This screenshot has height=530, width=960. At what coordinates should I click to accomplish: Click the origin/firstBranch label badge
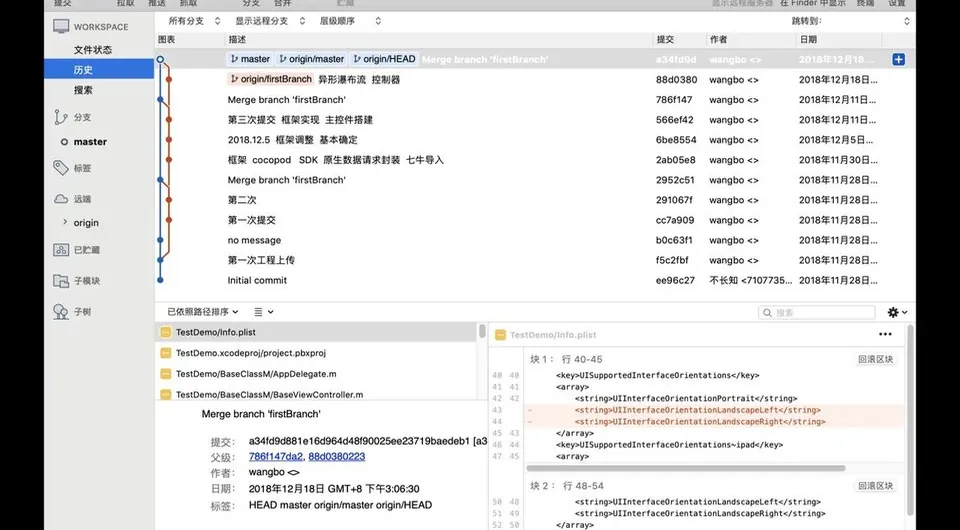tap(271, 79)
